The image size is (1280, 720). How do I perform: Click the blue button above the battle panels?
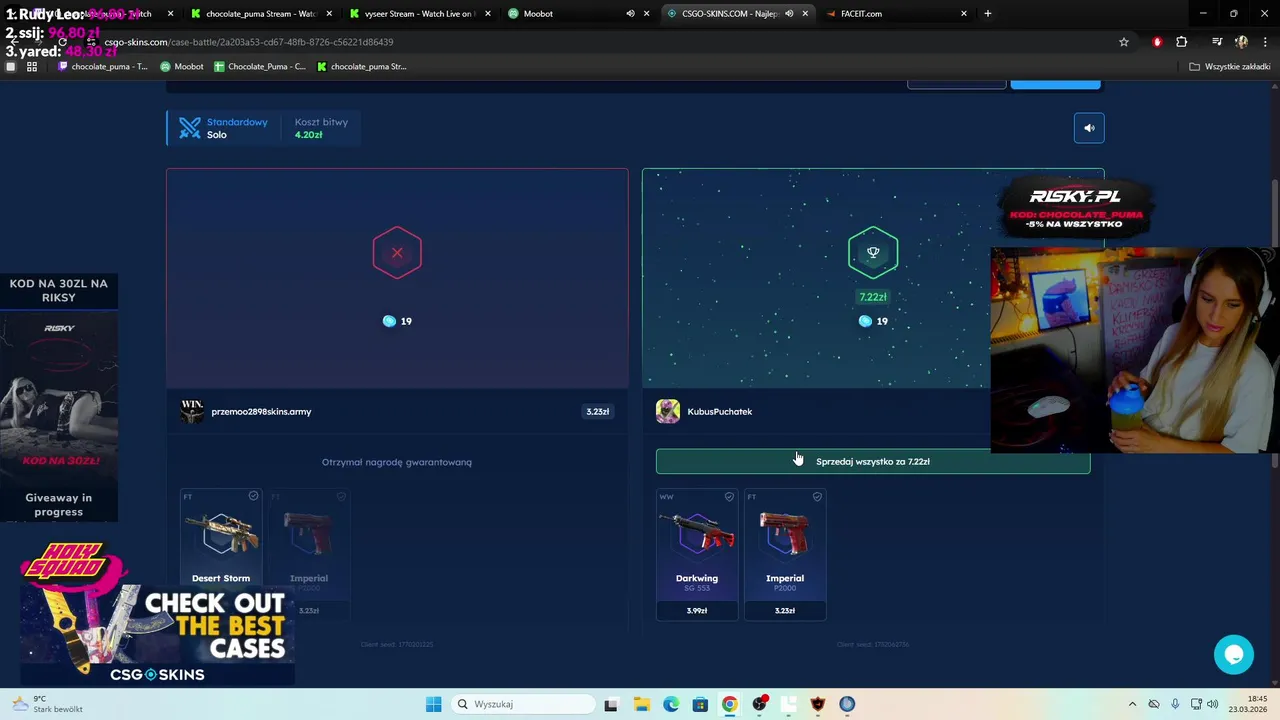coord(1055,84)
